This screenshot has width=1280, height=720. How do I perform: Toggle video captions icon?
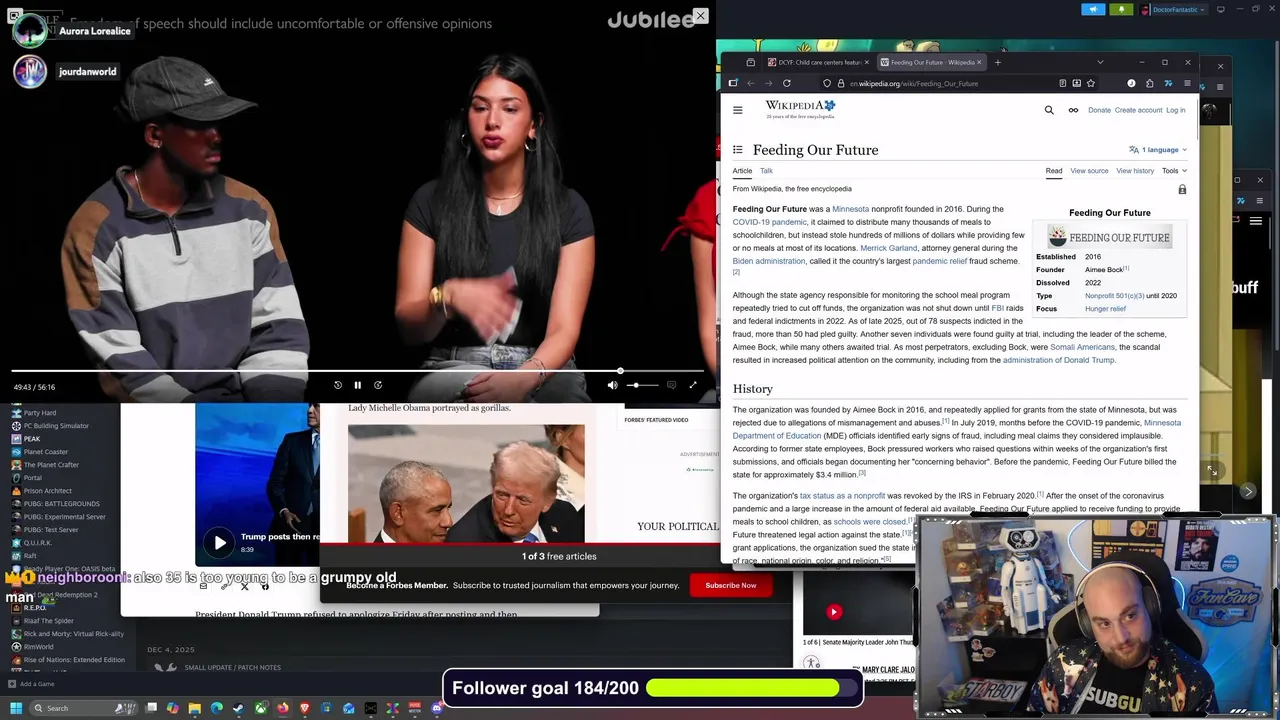click(x=671, y=385)
